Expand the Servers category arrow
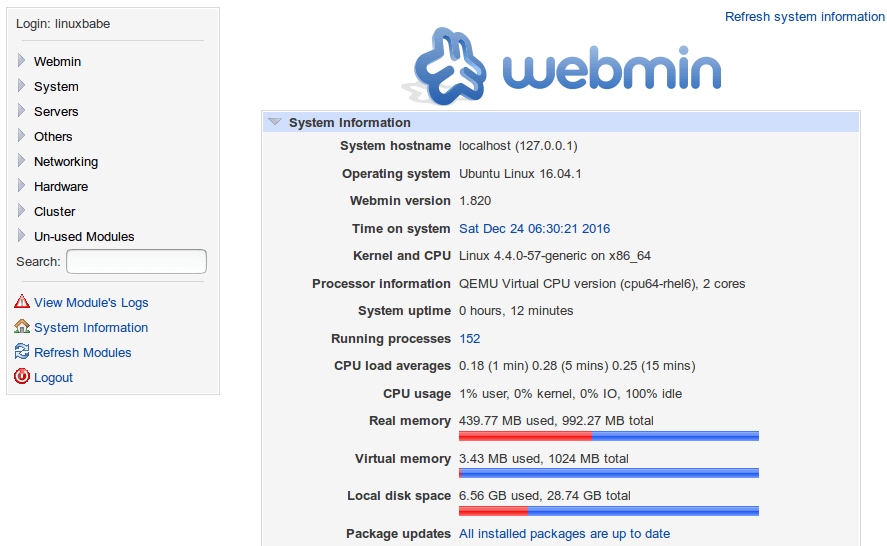887x546 pixels. point(22,111)
